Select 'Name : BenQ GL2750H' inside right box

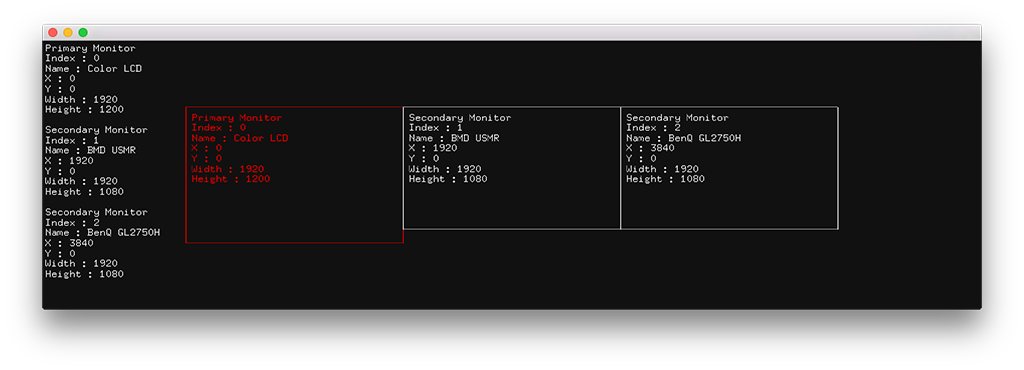(684, 138)
